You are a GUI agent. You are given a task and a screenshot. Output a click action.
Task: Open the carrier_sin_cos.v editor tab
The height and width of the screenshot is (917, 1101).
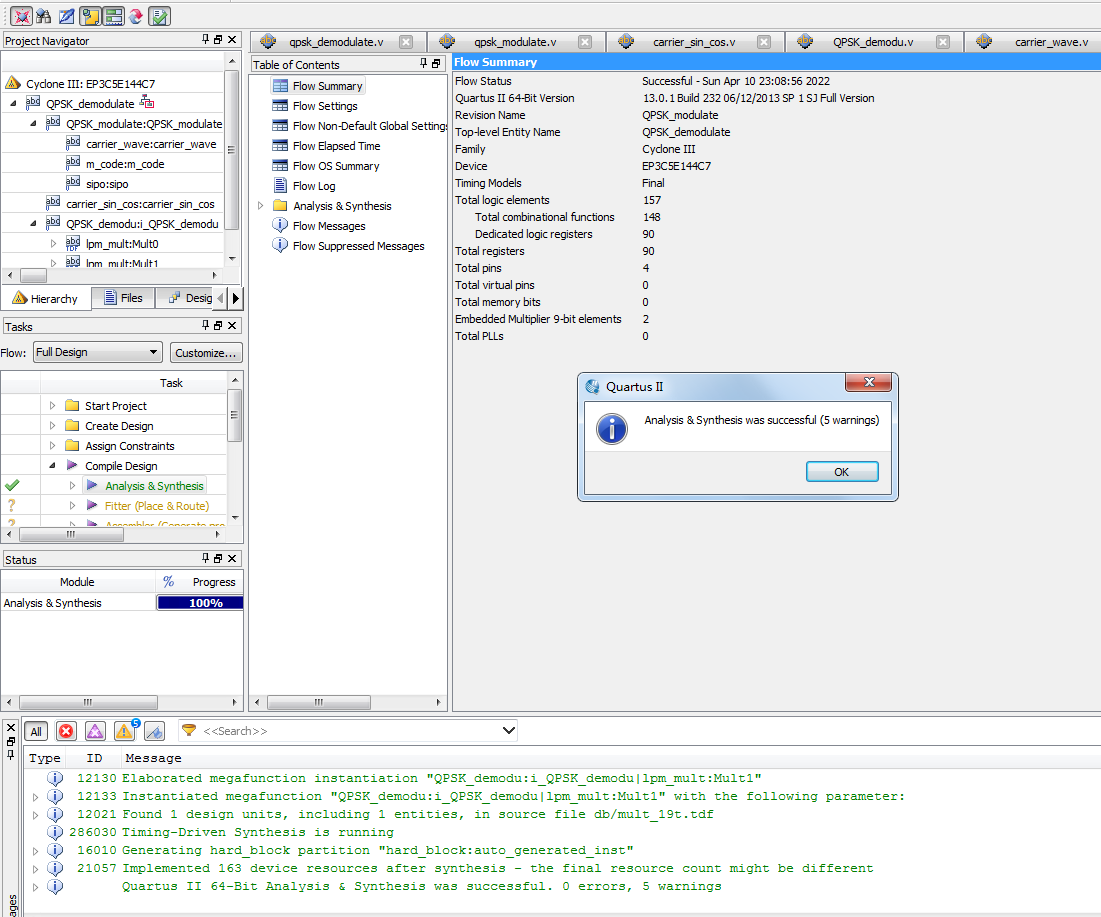click(x=693, y=42)
